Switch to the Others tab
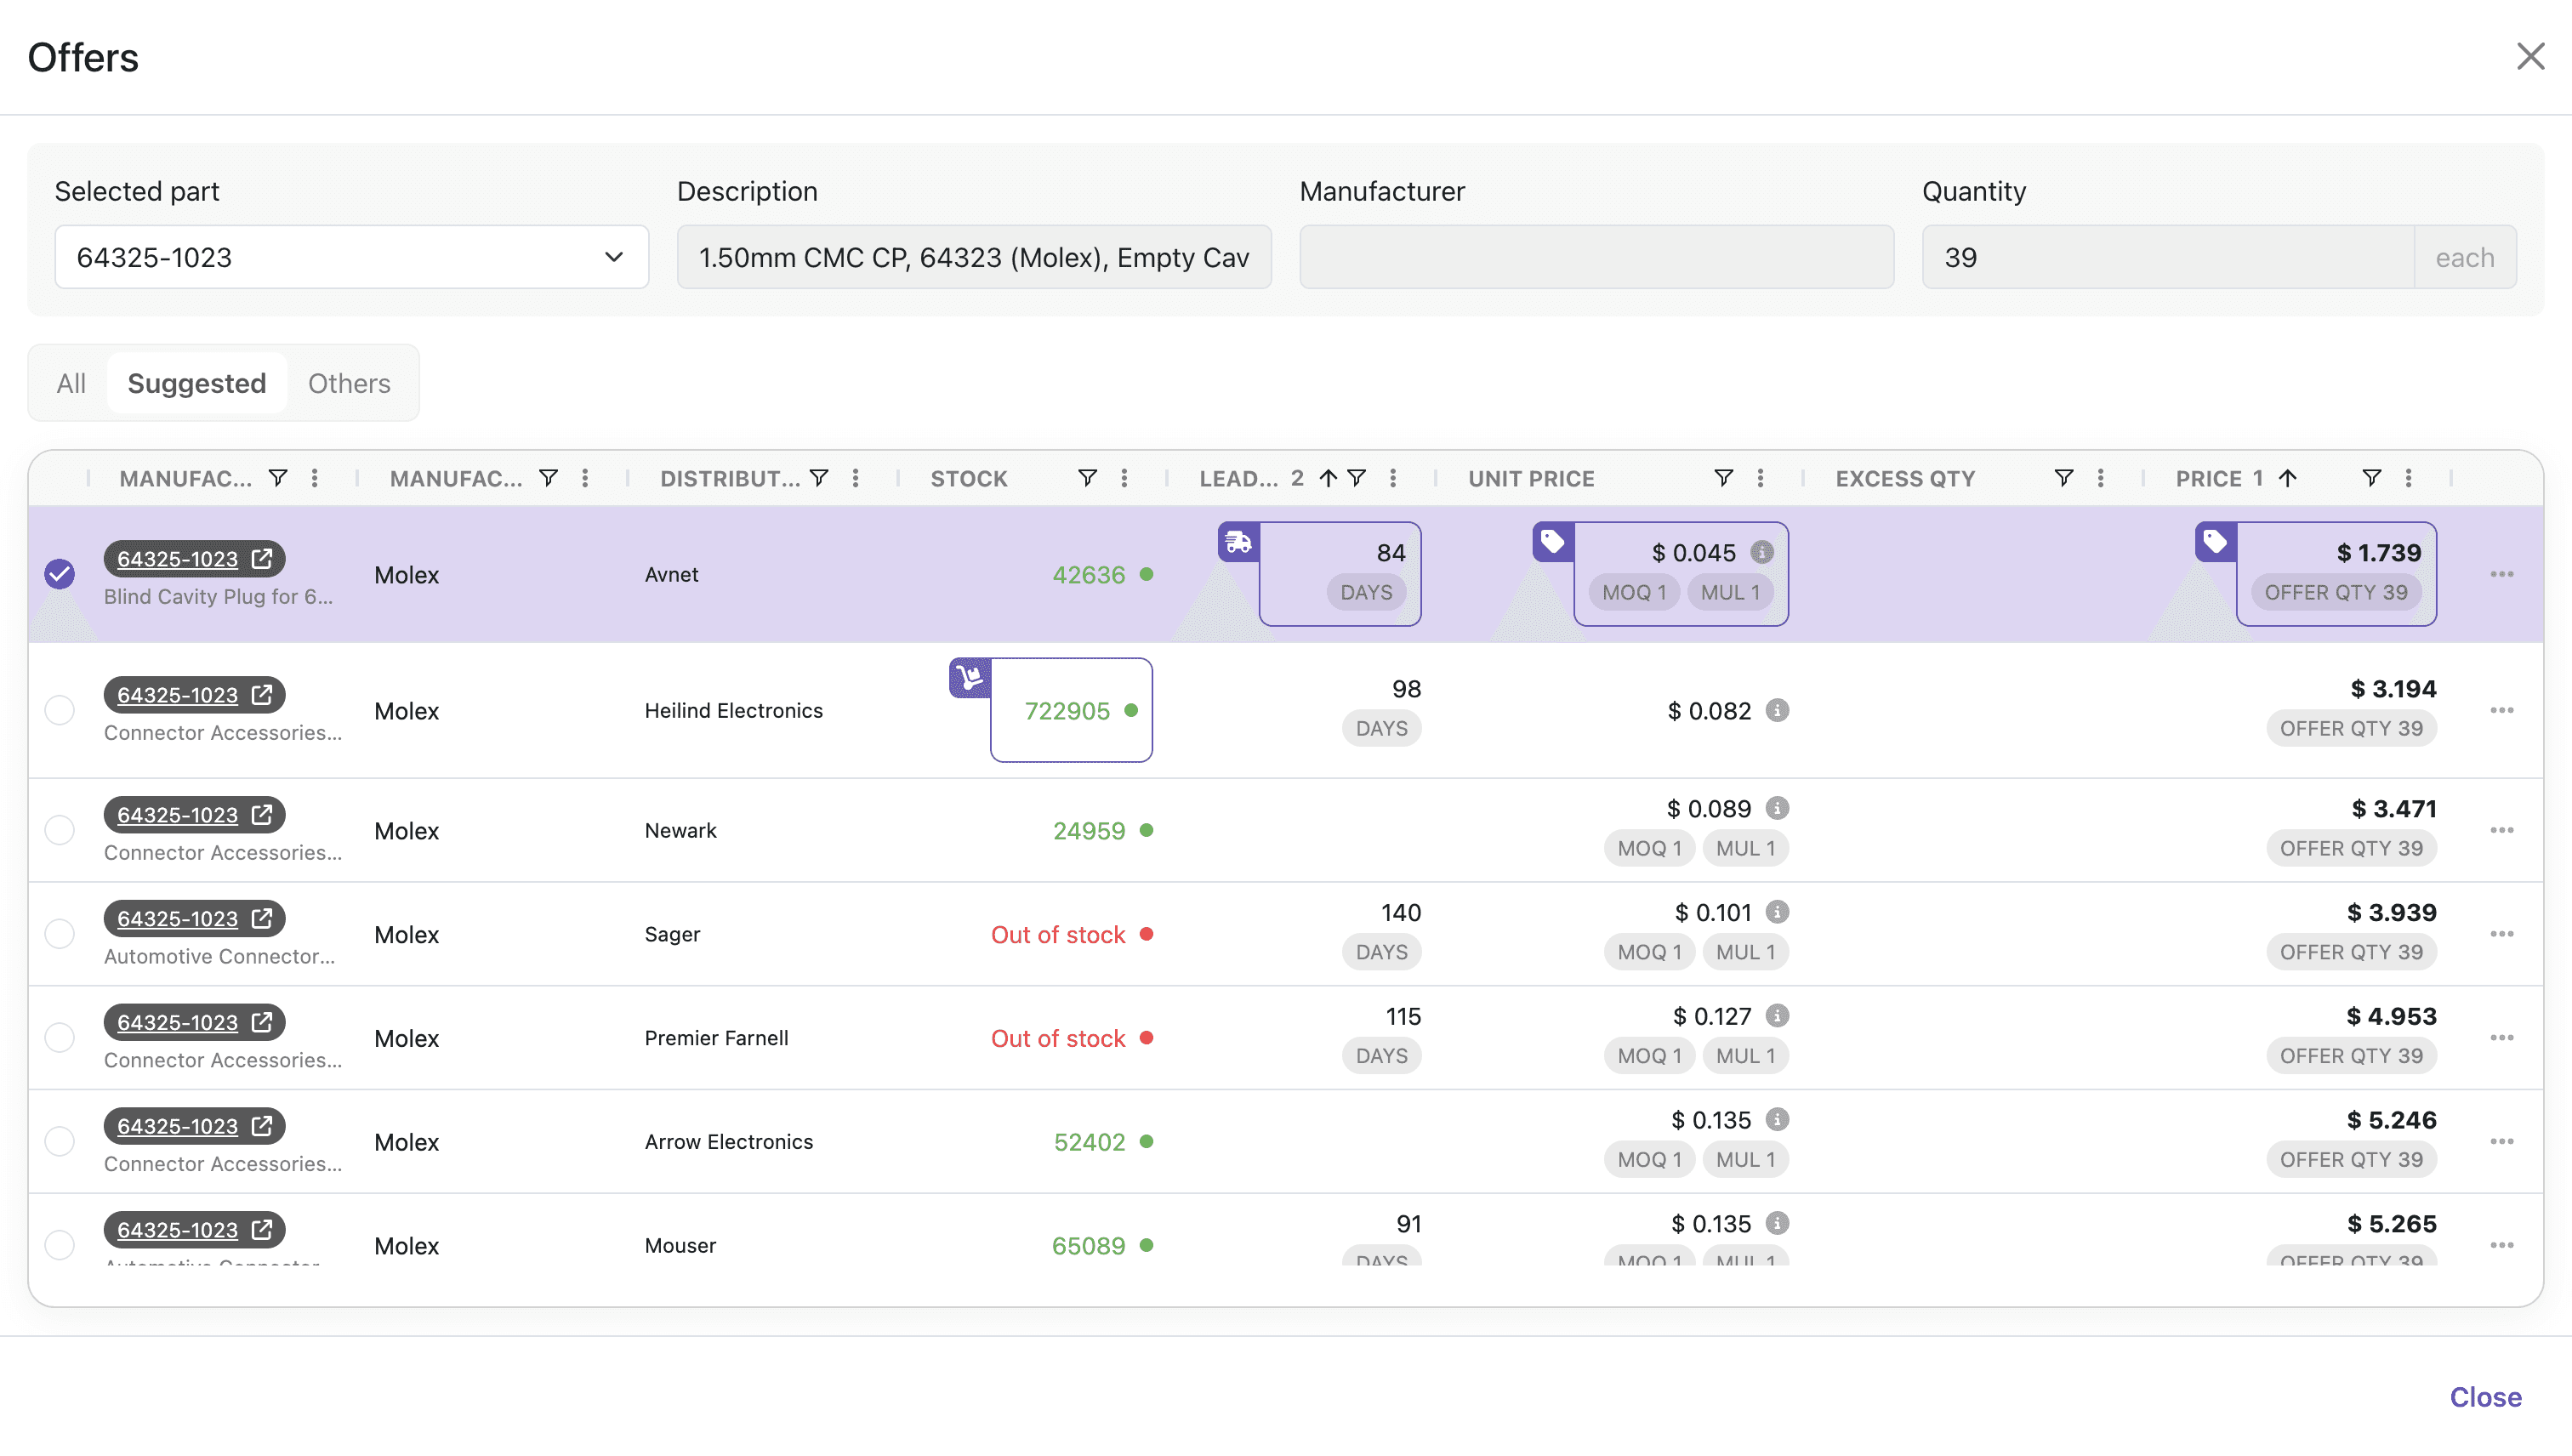The image size is (2572, 1456). (348, 384)
